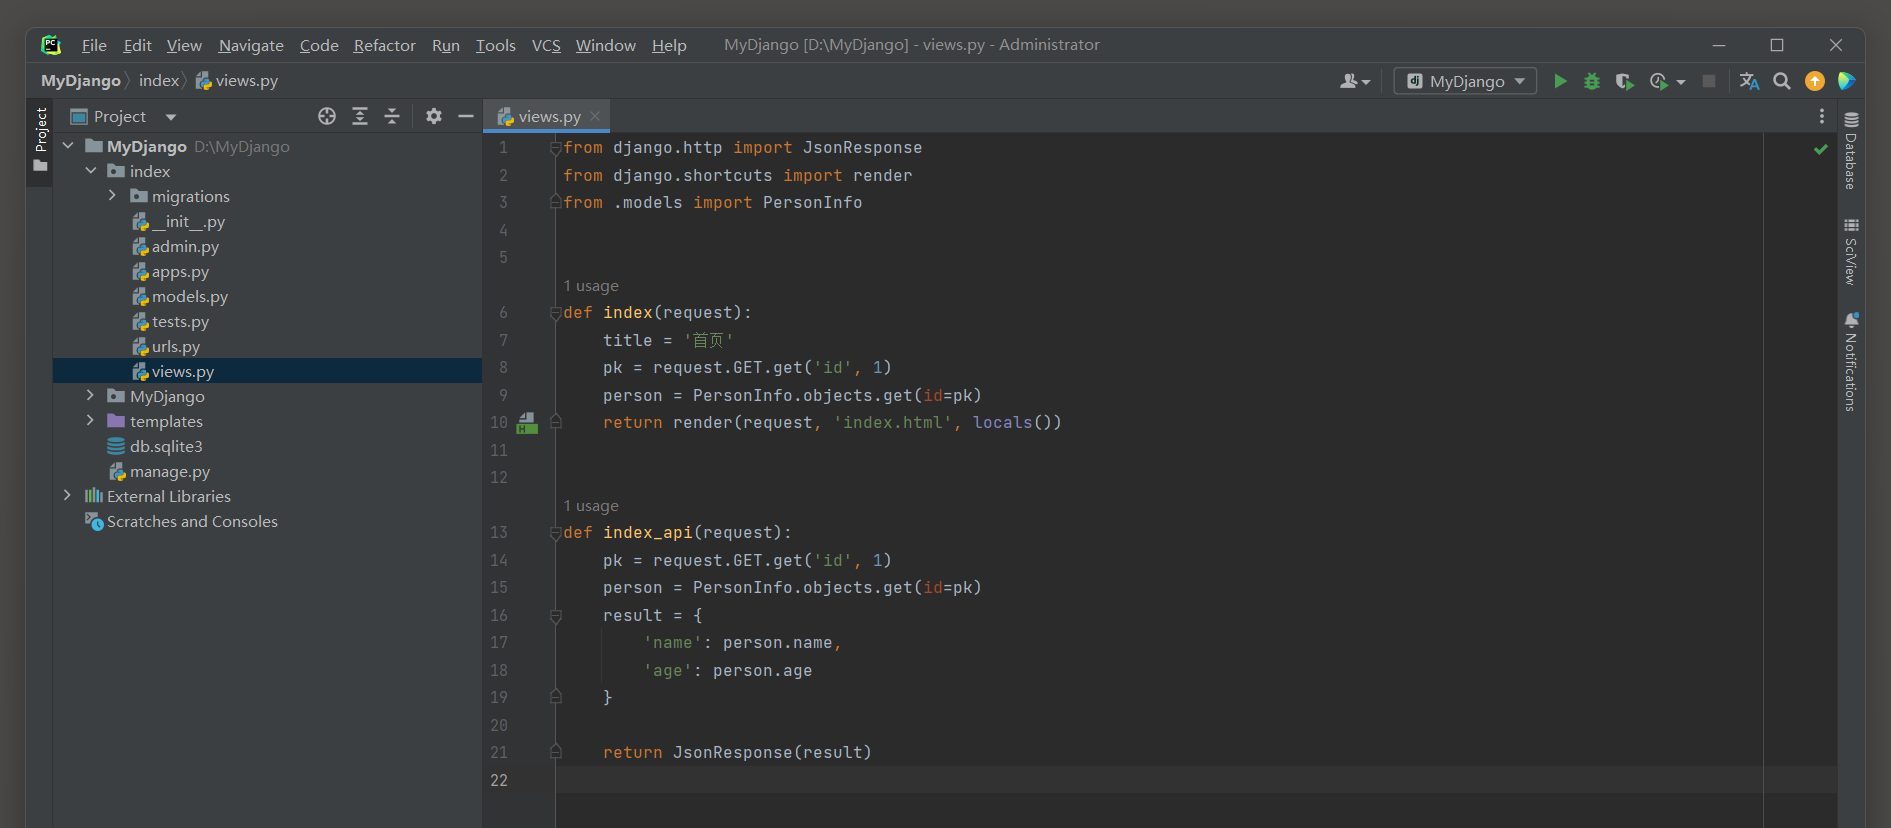Click Collapse All in Project panel
Image resolution: width=1891 pixels, height=828 pixels.
[x=392, y=116]
